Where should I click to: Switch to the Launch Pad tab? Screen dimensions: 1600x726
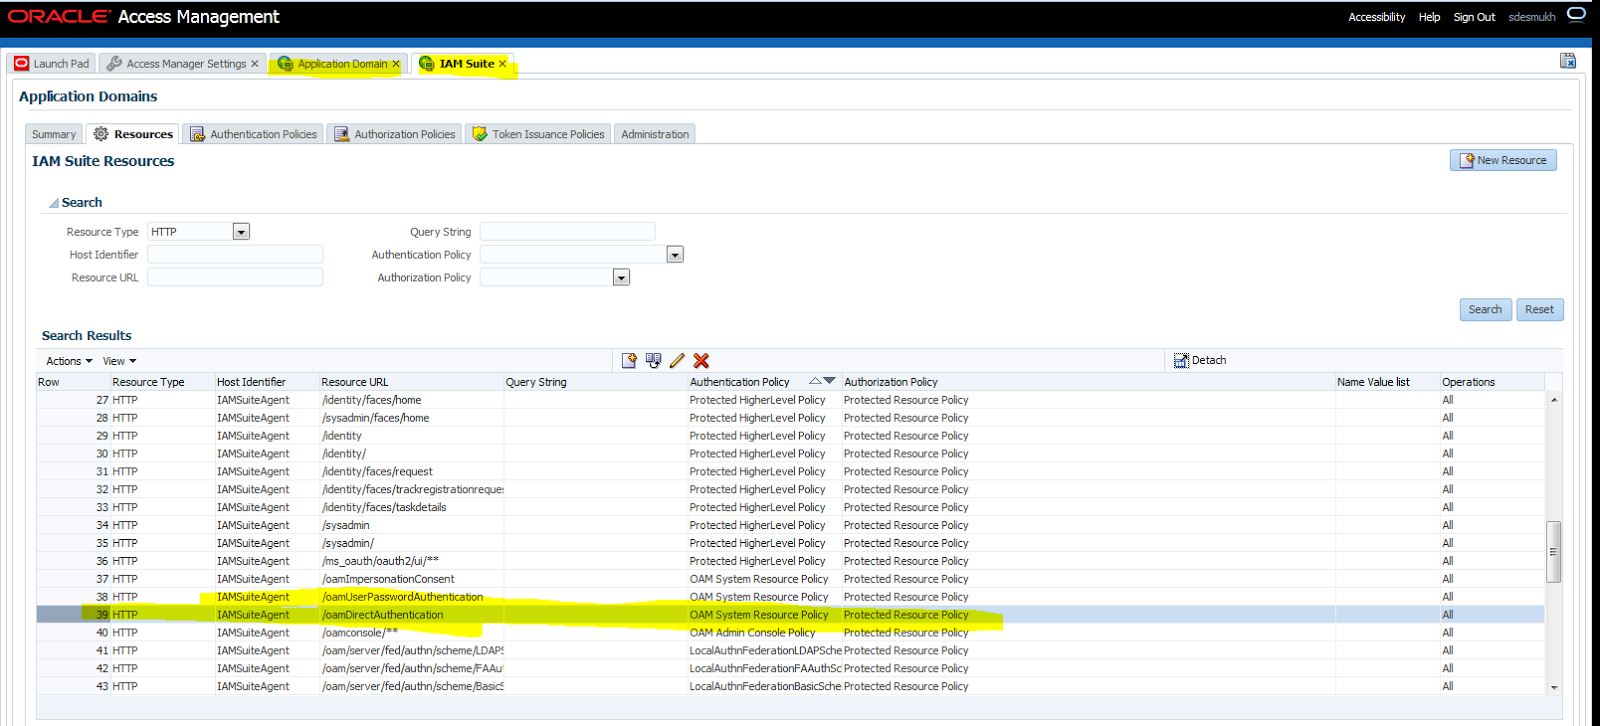click(x=52, y=64)
